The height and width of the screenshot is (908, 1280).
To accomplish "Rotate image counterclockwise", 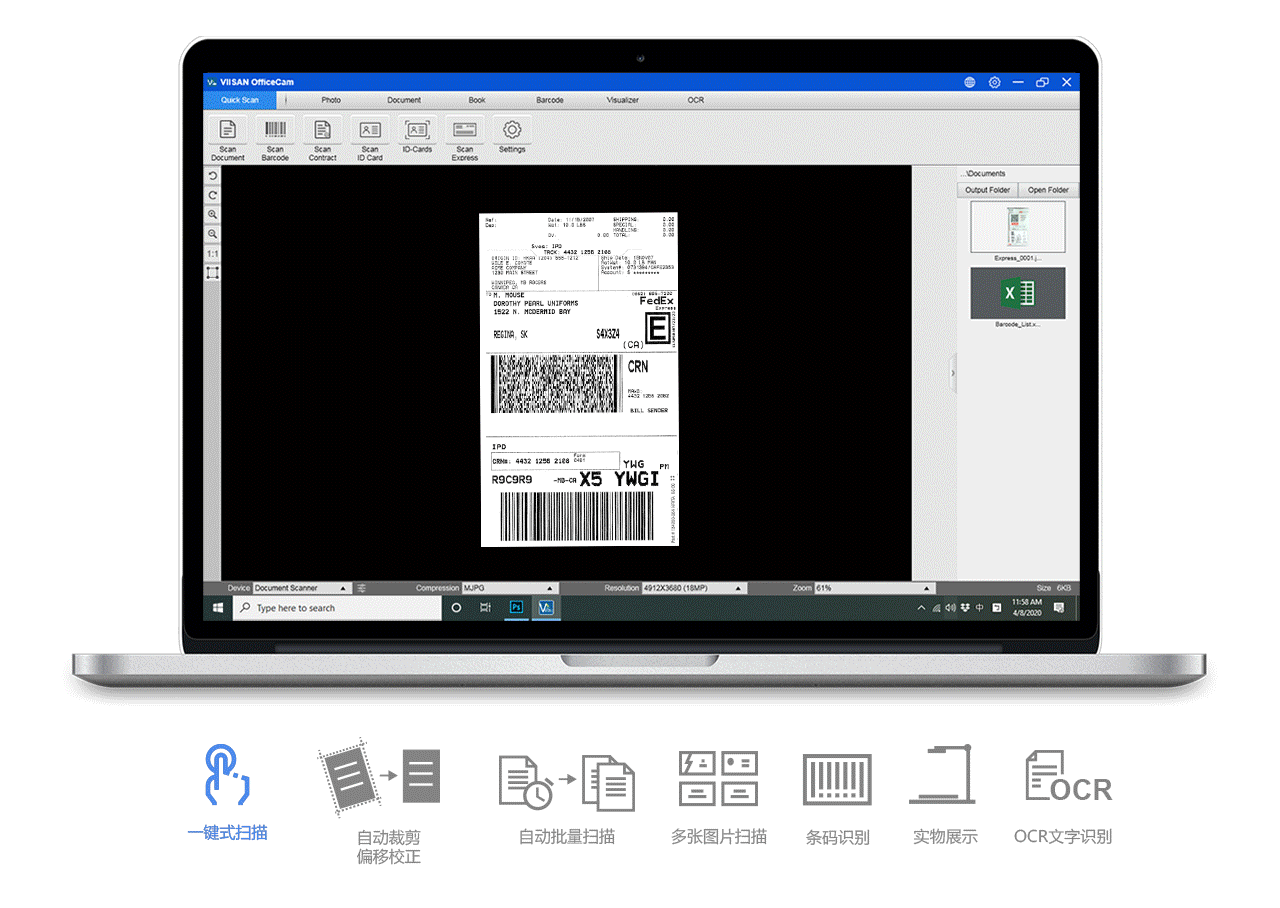I will tap(213, 176).
